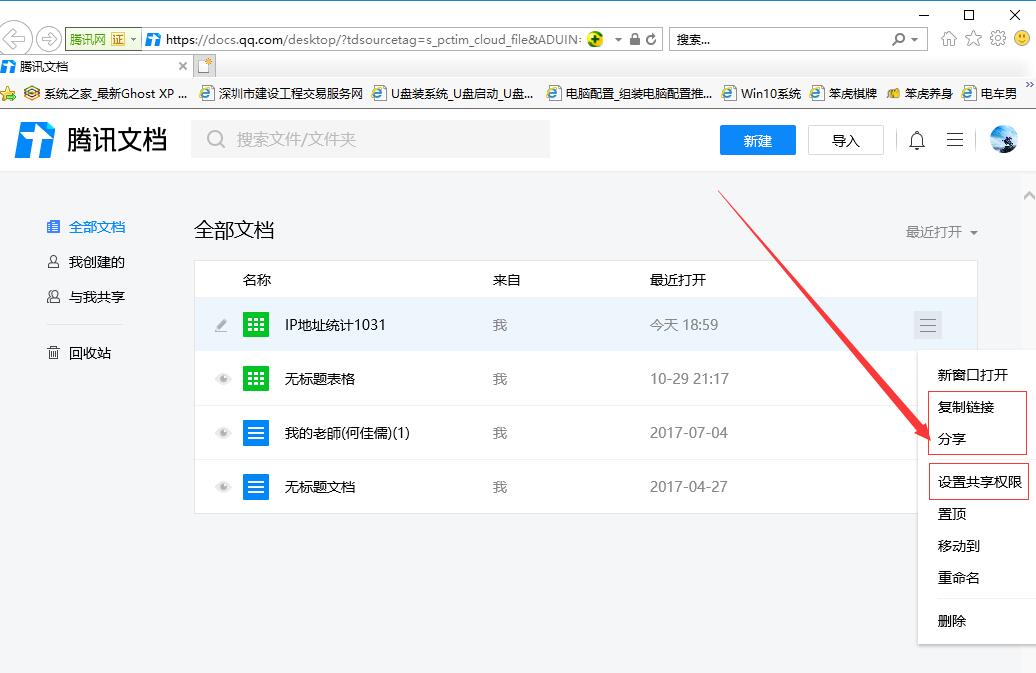
Task: Click the blue 新建 button
Action: click(x=757, y=141)
